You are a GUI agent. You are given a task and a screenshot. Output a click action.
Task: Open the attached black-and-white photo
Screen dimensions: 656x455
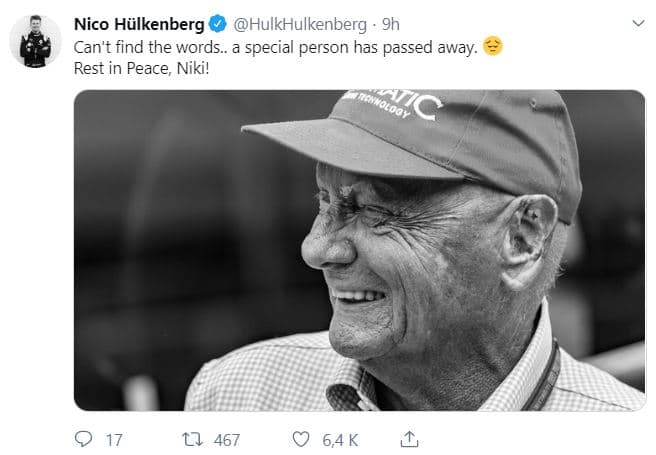click(360, 250)
